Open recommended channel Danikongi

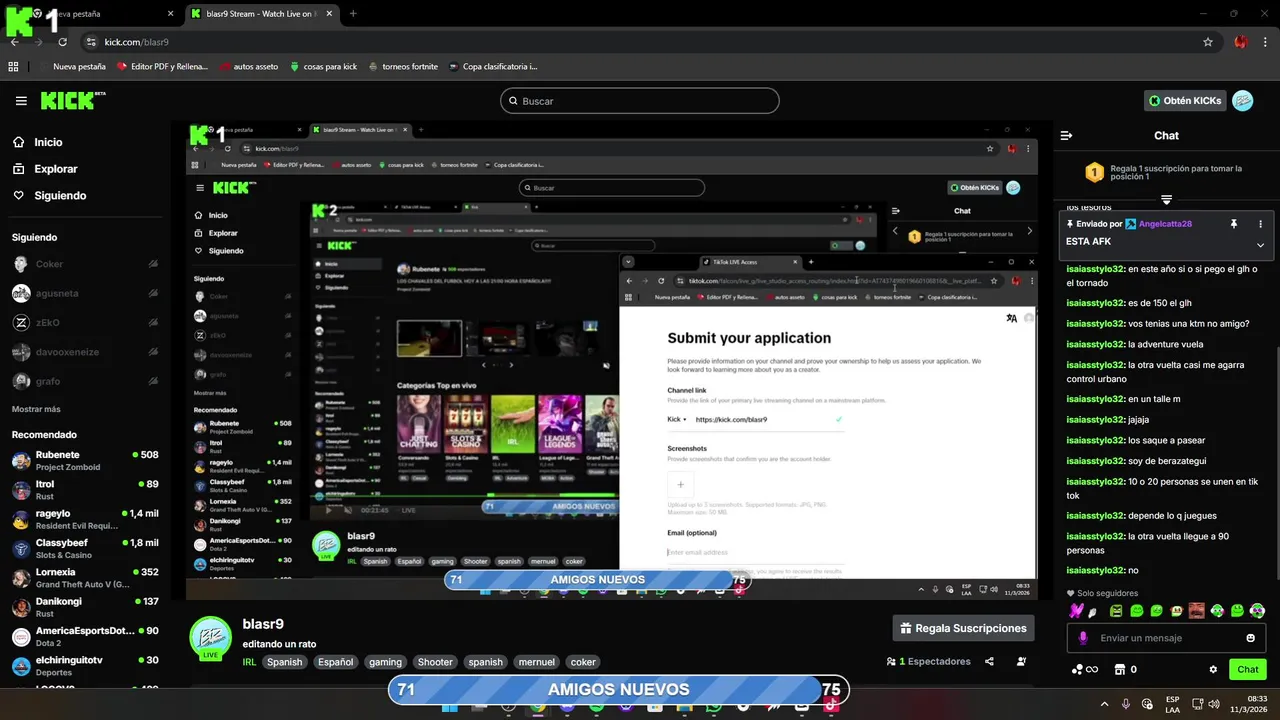[84, 607]
